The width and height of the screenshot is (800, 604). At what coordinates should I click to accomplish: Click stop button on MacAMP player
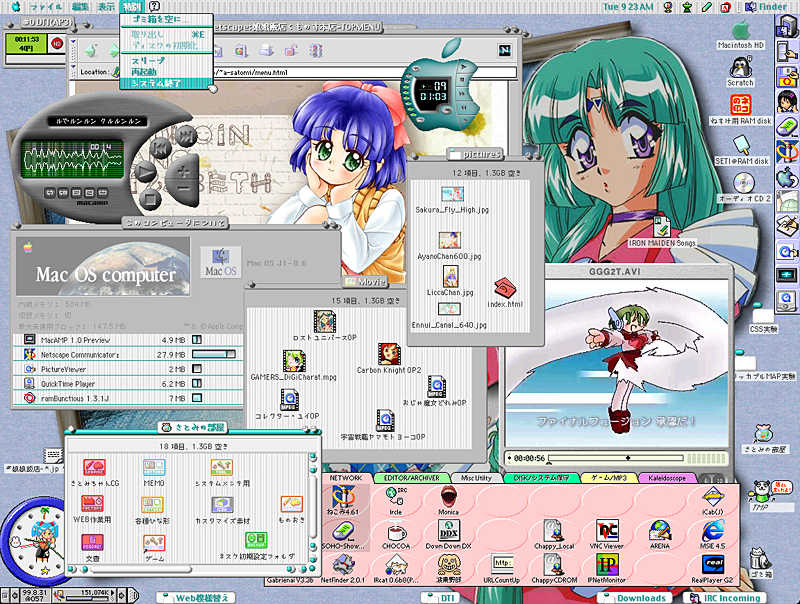click(x=150, y=197)
